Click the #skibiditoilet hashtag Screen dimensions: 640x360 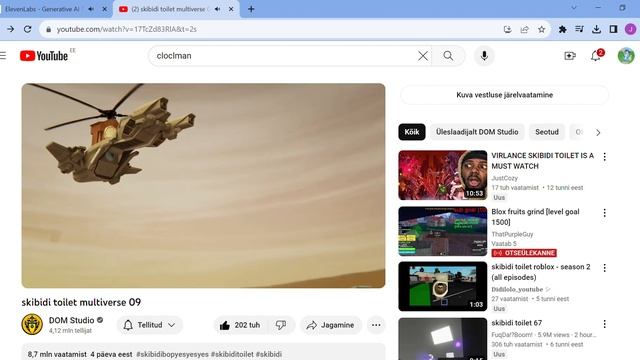point(232,354)
